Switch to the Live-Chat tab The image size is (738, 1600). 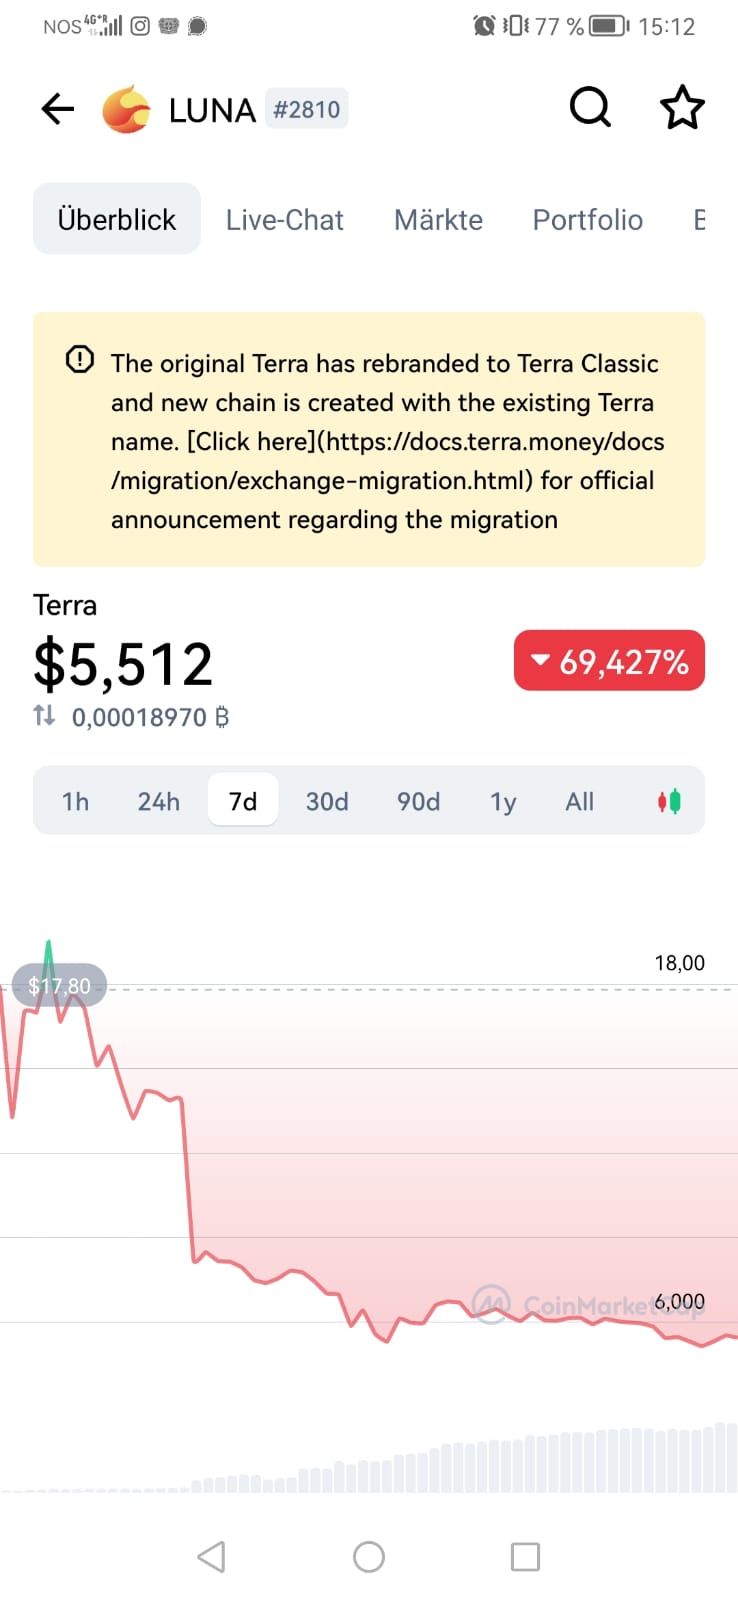285,219
